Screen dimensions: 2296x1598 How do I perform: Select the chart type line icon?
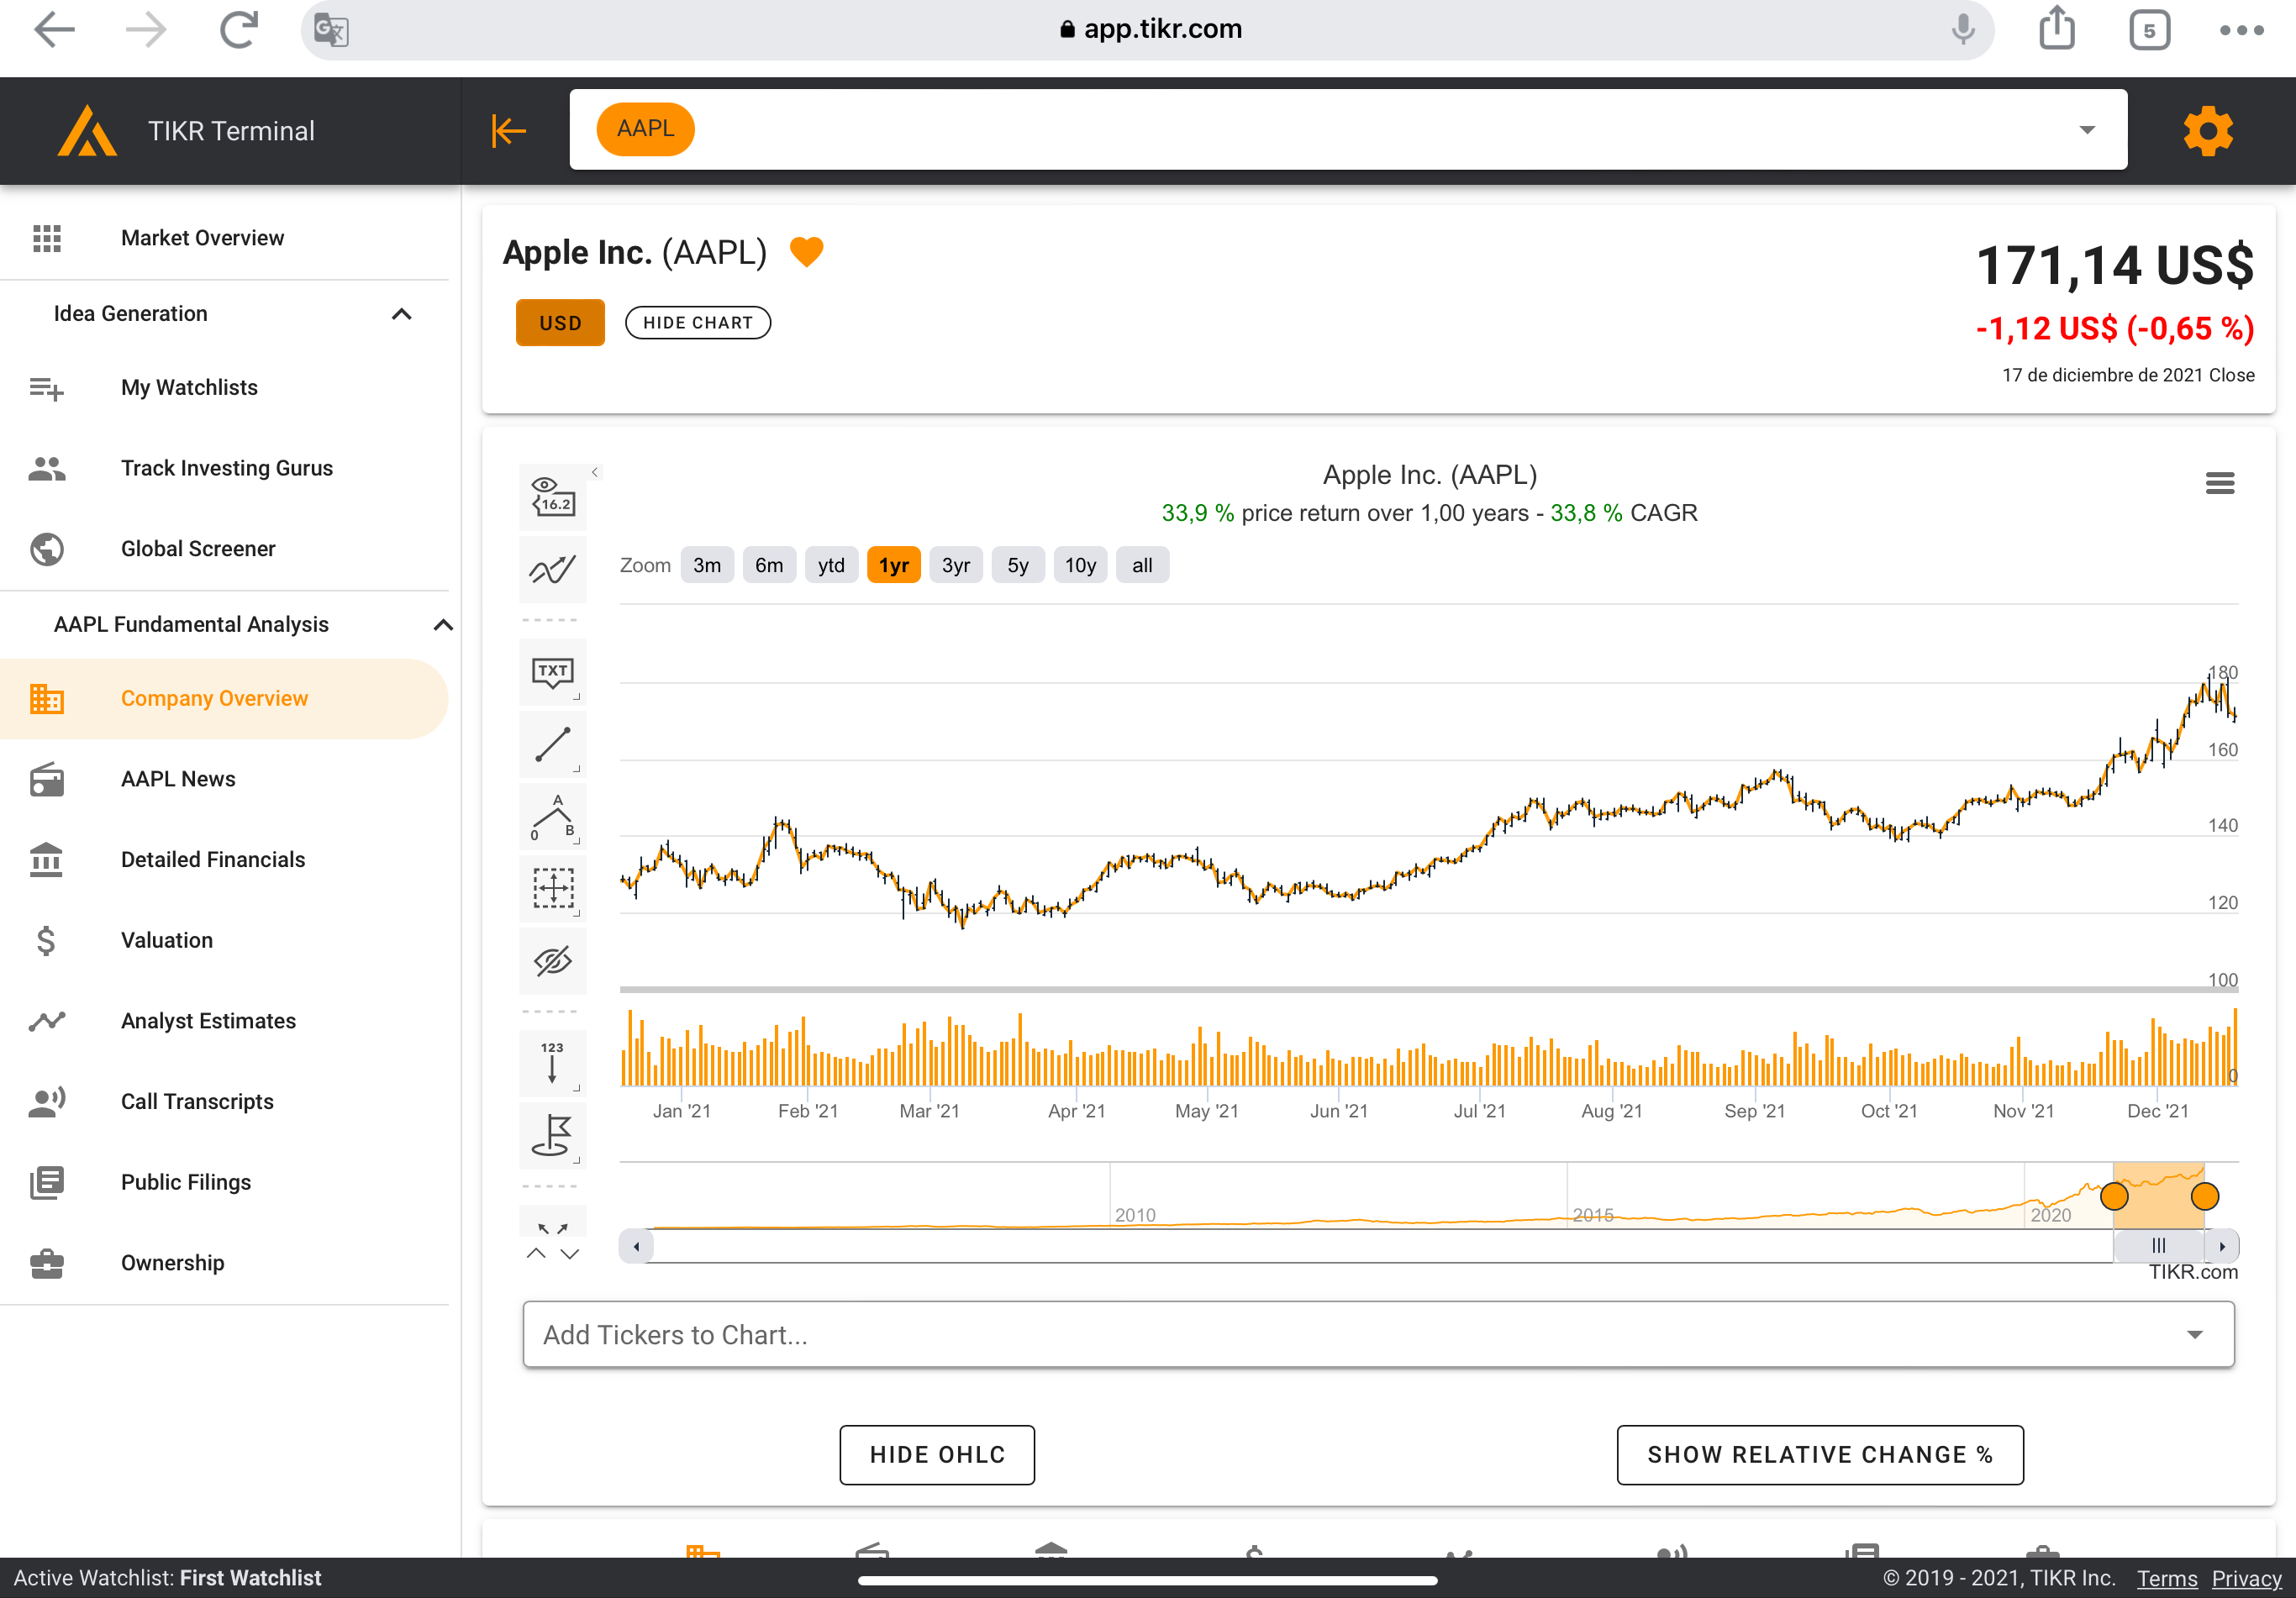point(552,570)
